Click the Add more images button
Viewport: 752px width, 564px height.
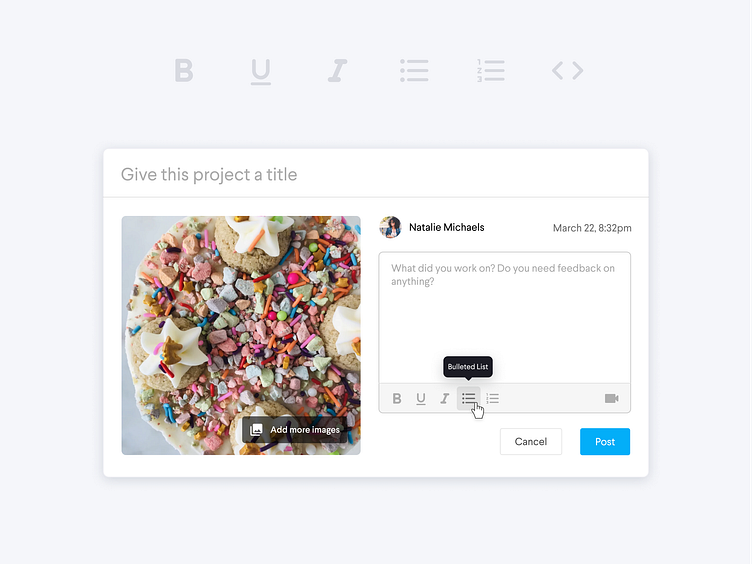click(x=295, y=429)
